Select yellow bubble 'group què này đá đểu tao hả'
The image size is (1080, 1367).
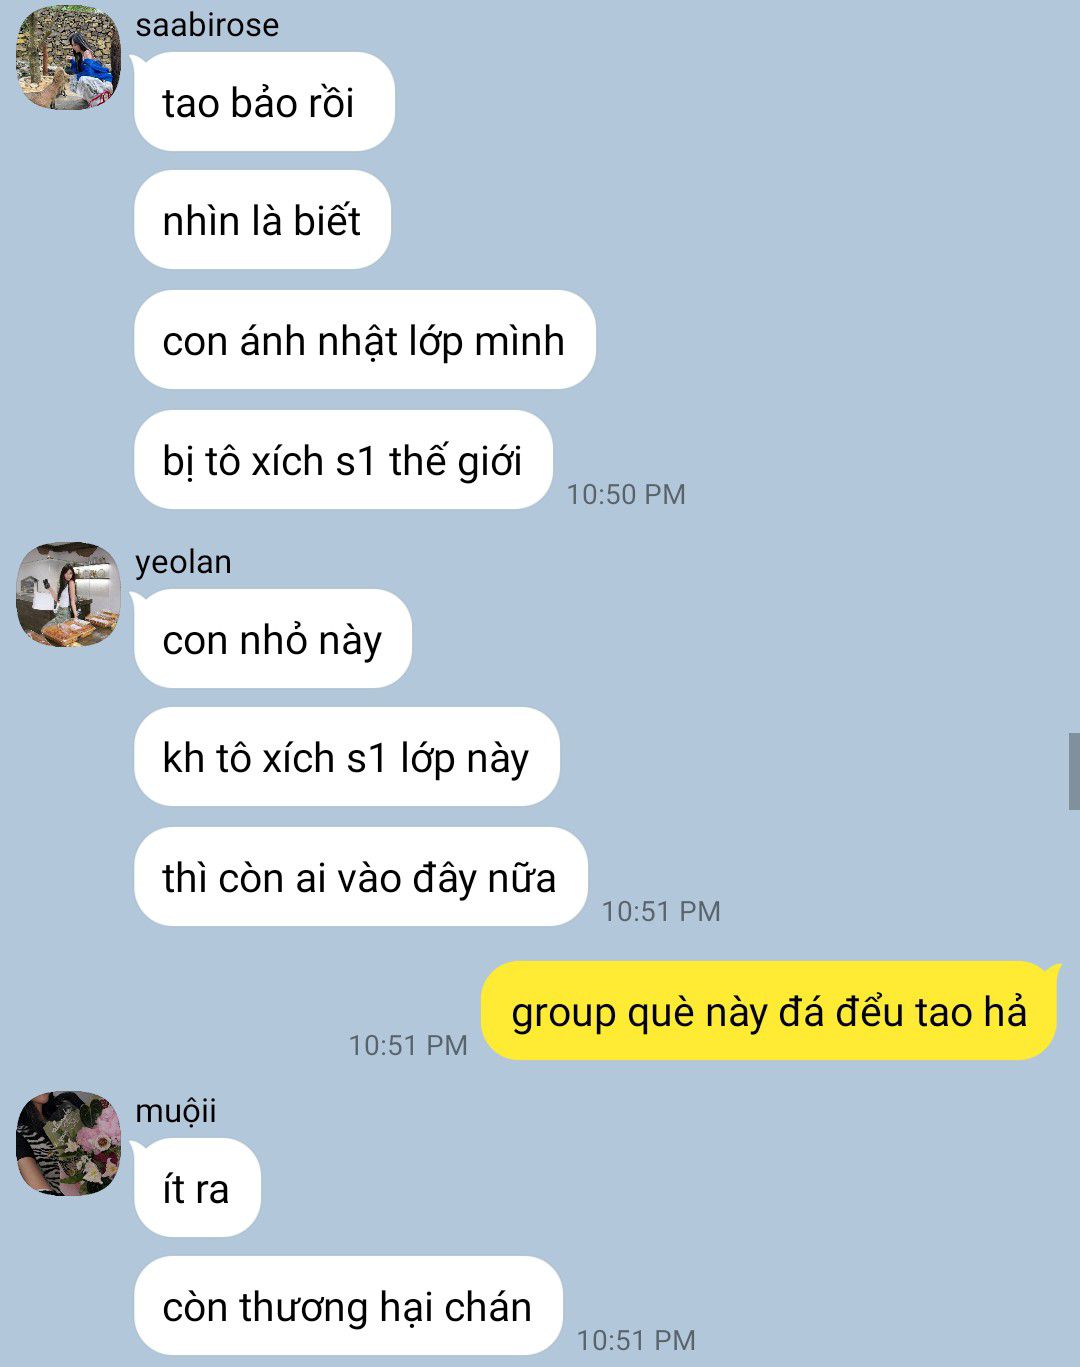point(769,1011)
